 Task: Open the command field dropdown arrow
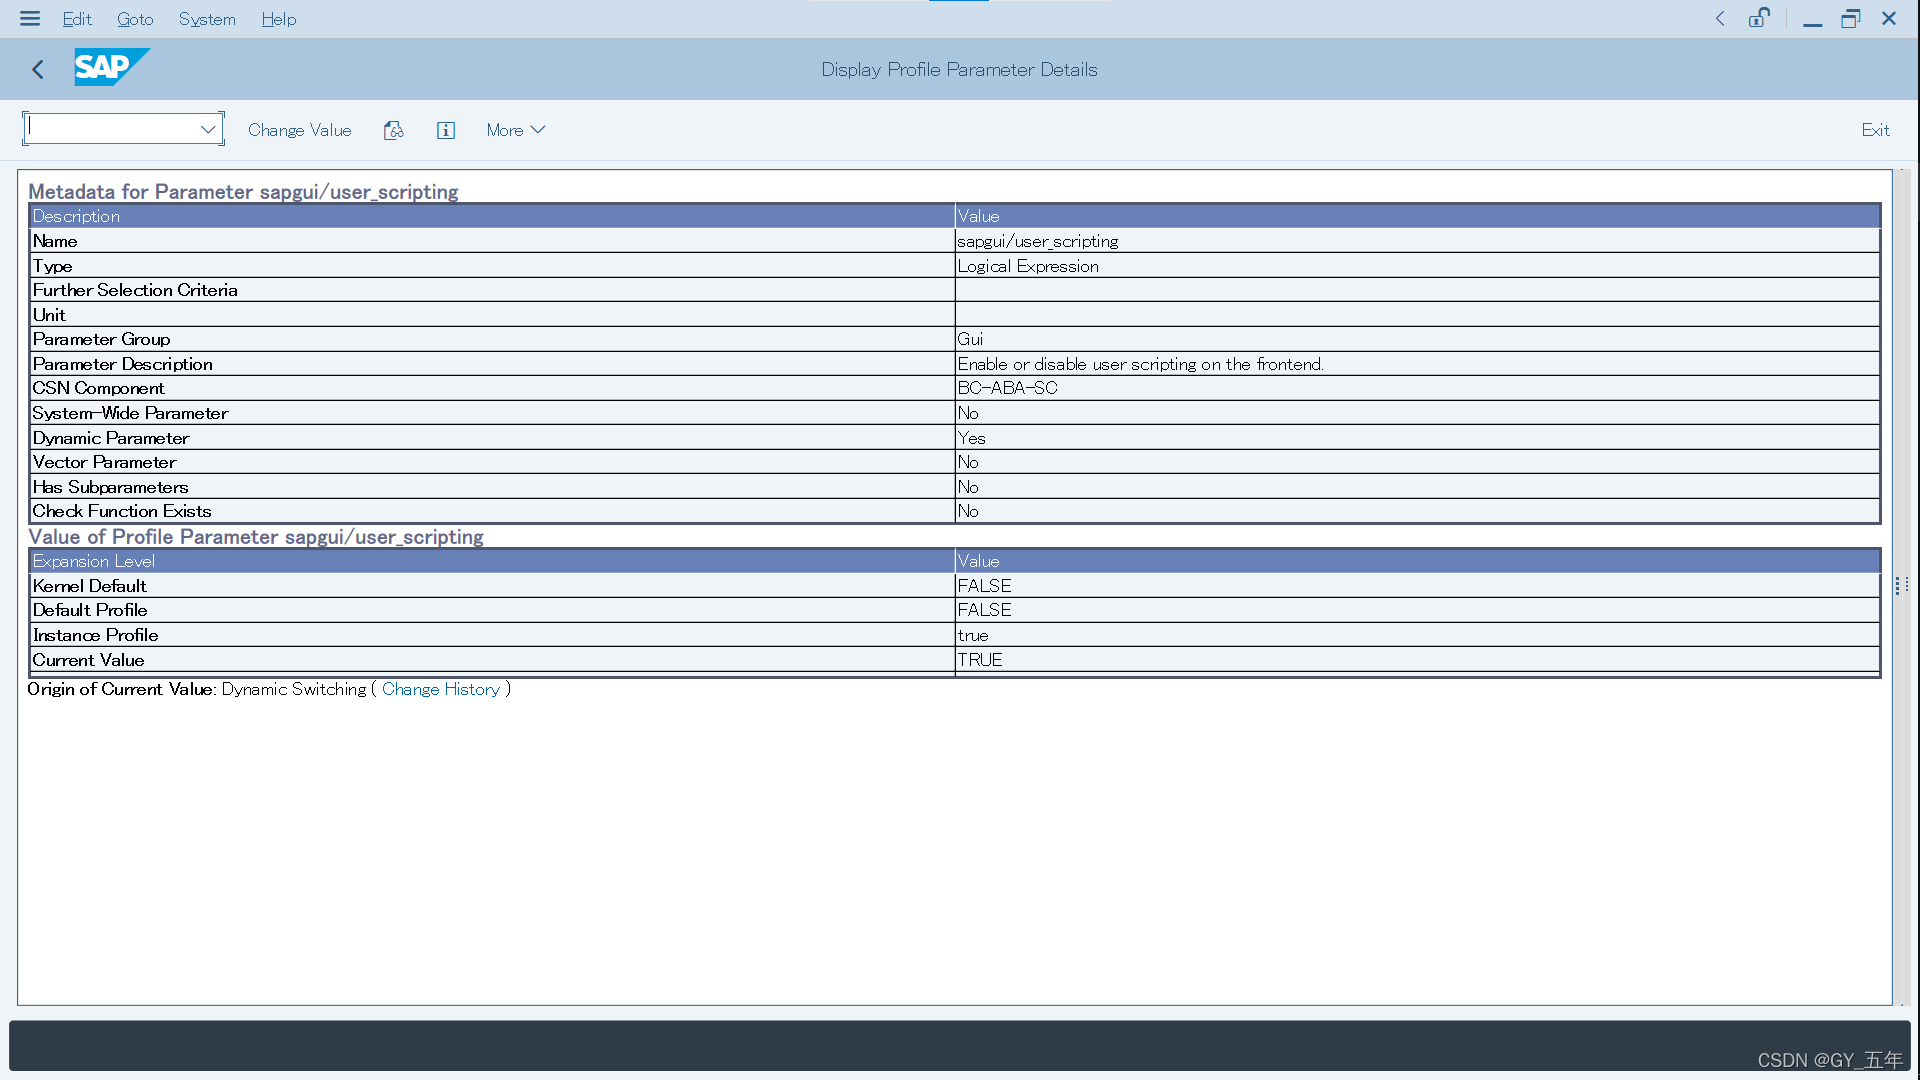point(208,128)
